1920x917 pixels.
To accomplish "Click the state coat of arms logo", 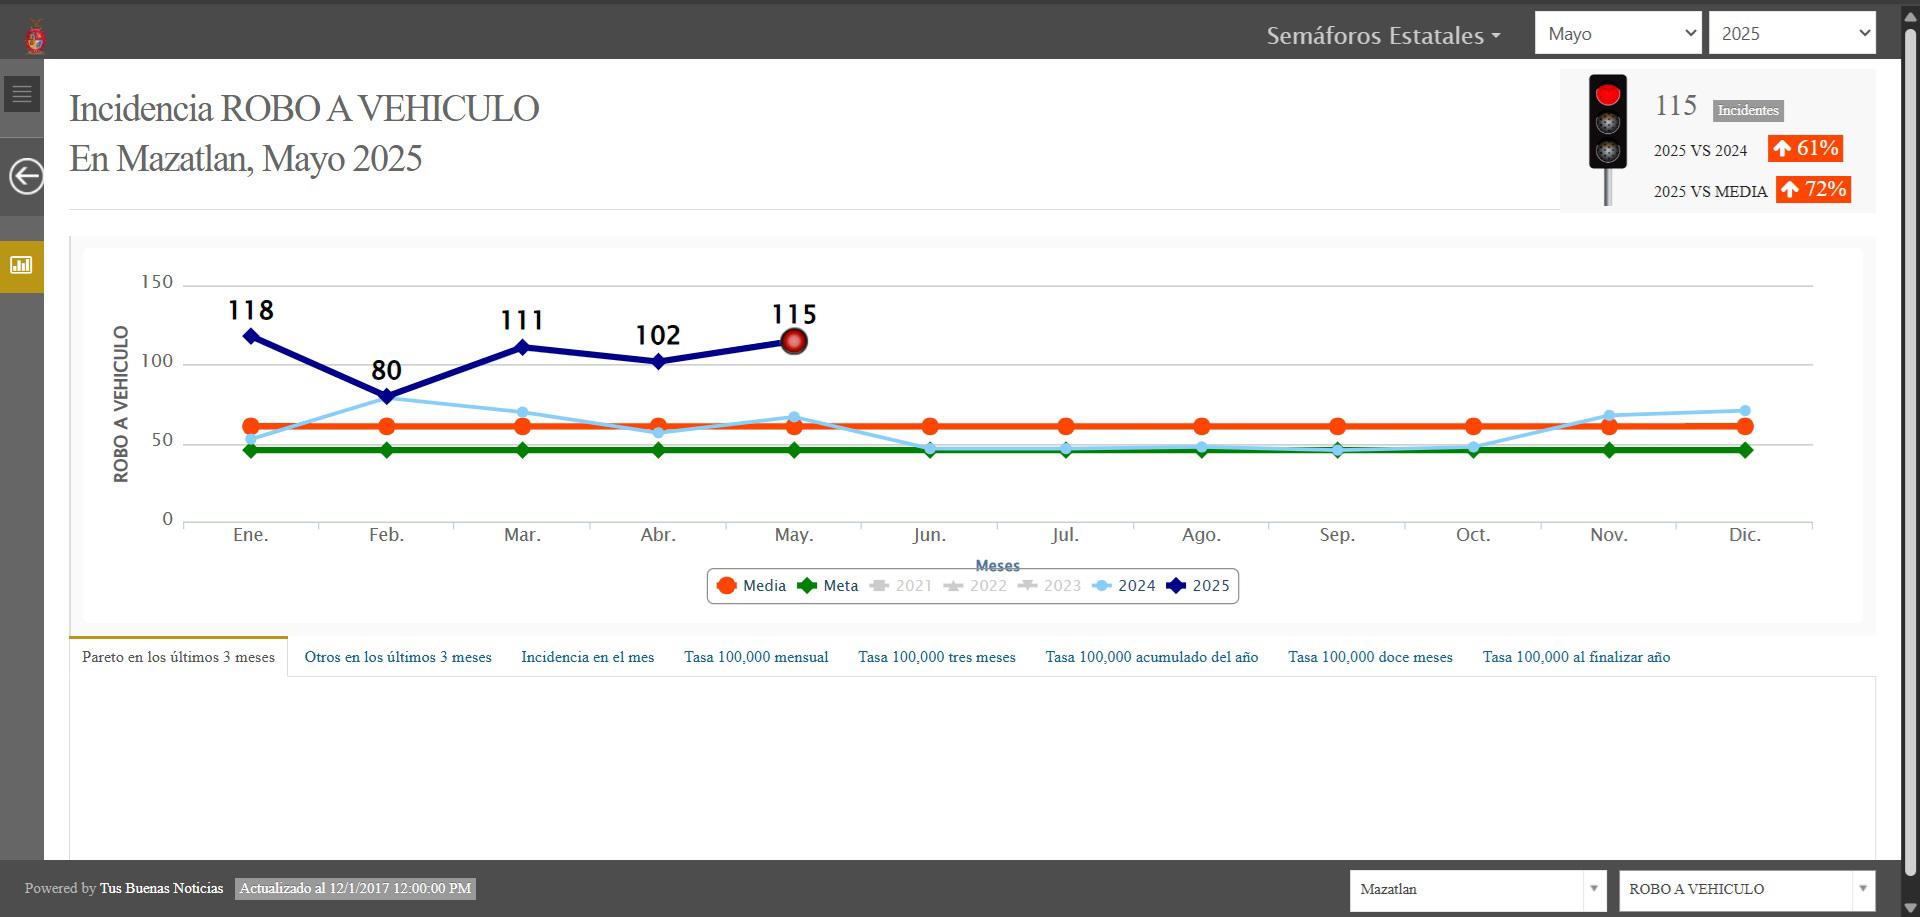I will [x=35, y=37].
